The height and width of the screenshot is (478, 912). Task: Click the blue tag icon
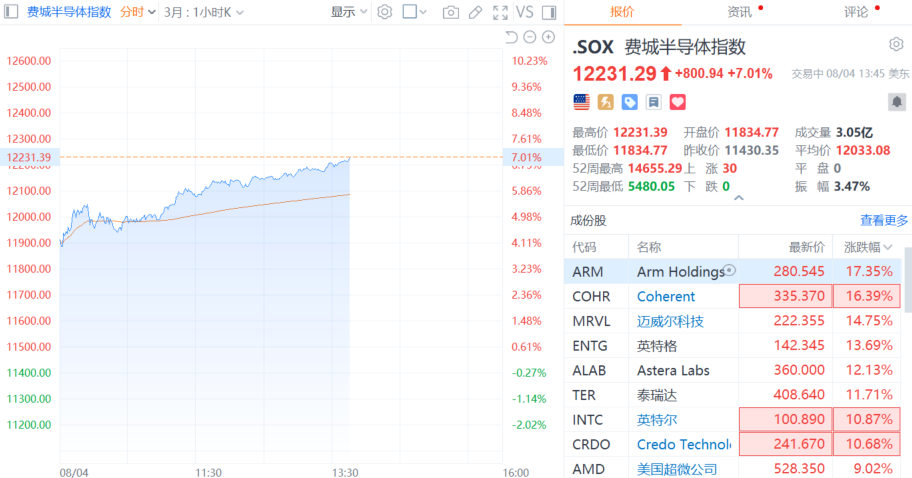pos(629,102)
